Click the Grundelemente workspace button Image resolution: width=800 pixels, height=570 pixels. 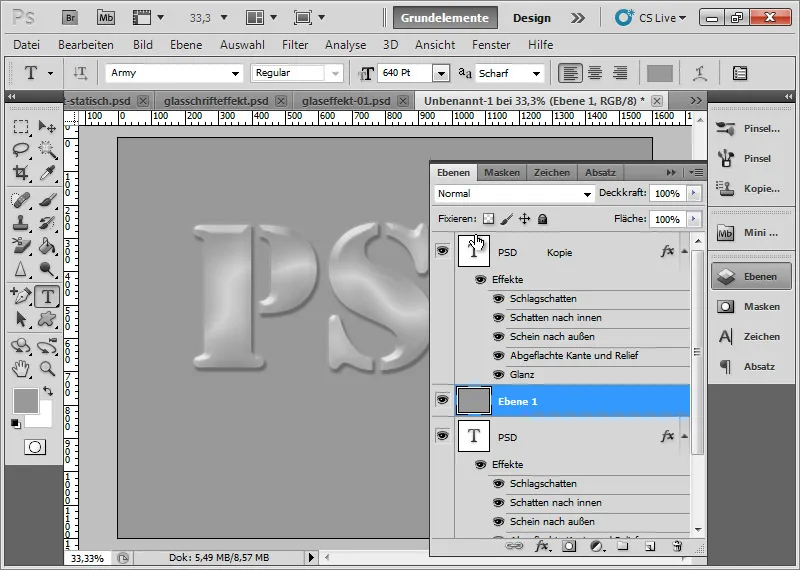pos(445,18)
